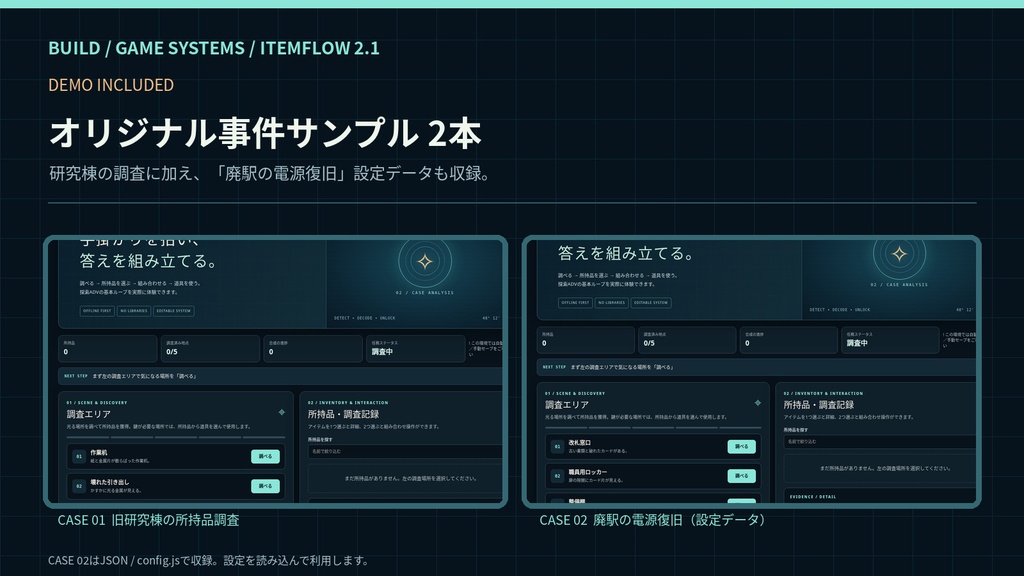Investigate 壊れた引き出し with its 調べる button

[265, 486]
